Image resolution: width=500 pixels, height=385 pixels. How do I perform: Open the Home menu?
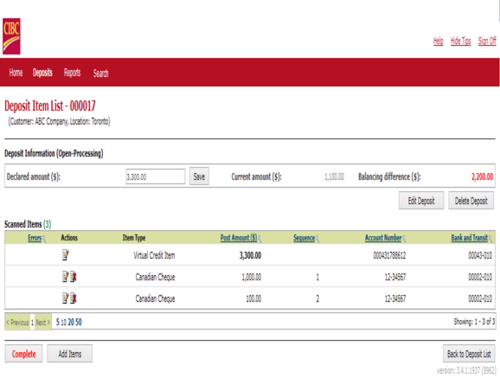tap(16, 72)
